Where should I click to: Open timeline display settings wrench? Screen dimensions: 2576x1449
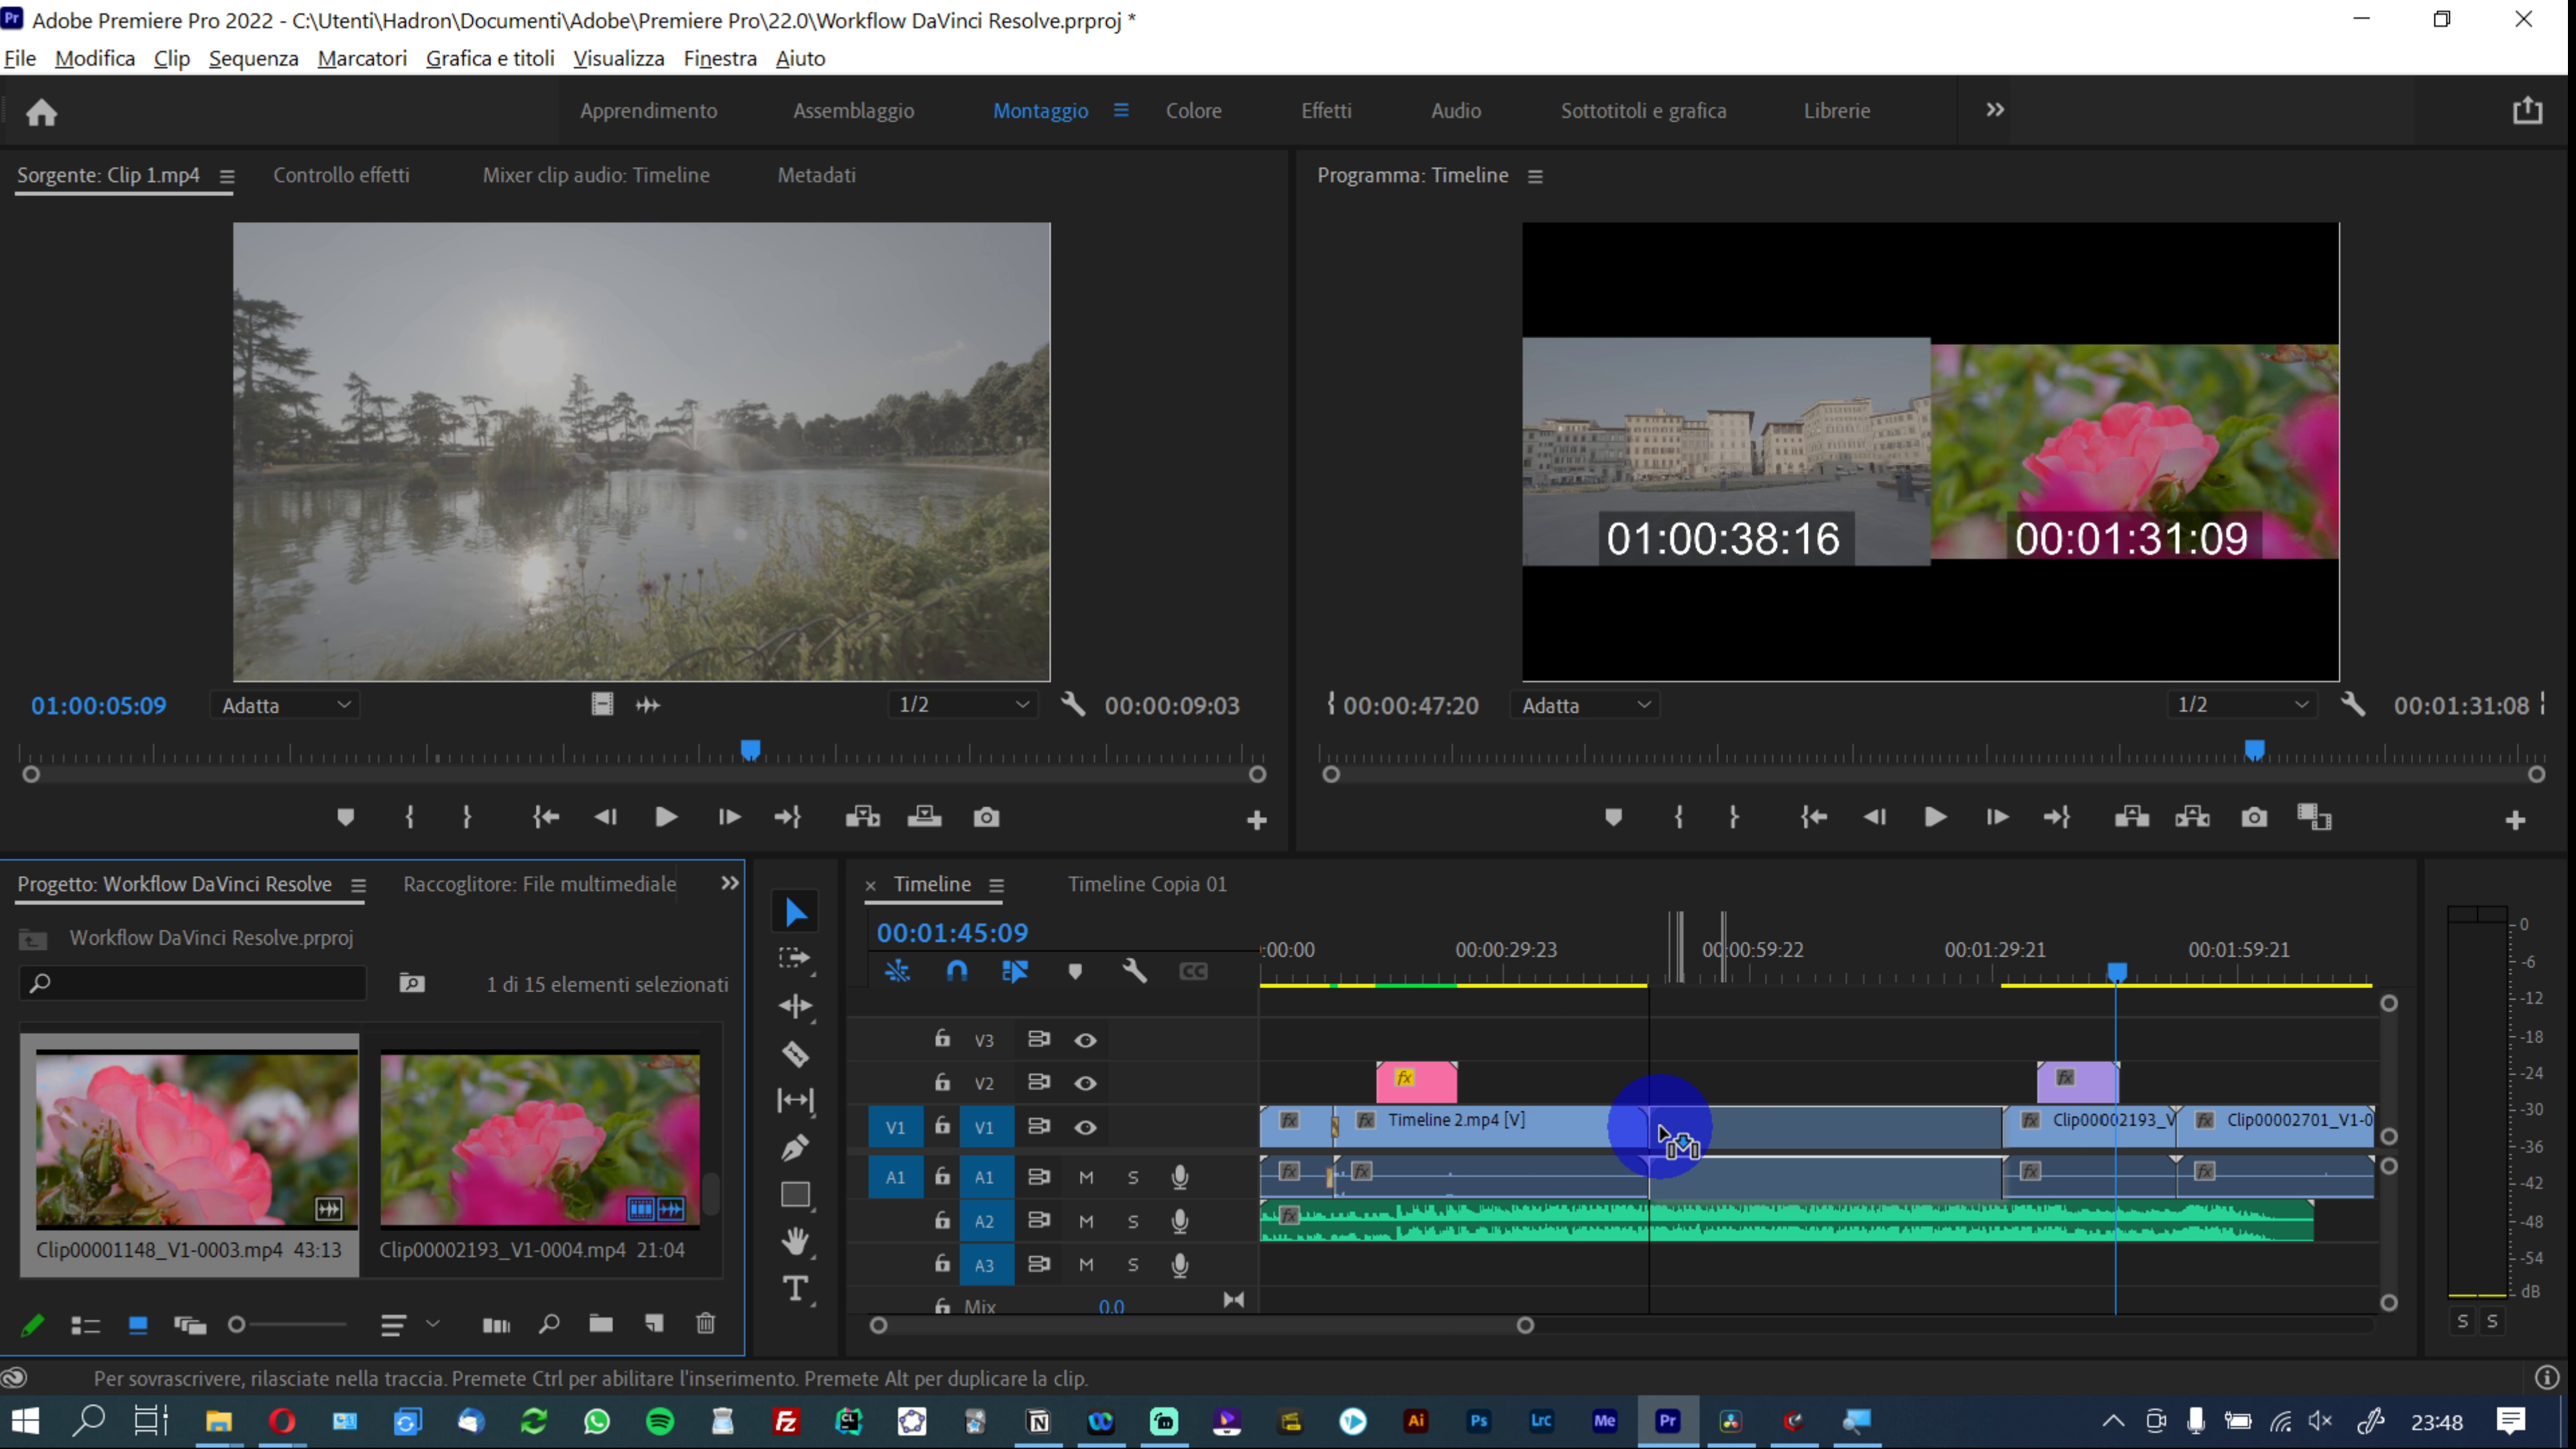click(1134, 971)
